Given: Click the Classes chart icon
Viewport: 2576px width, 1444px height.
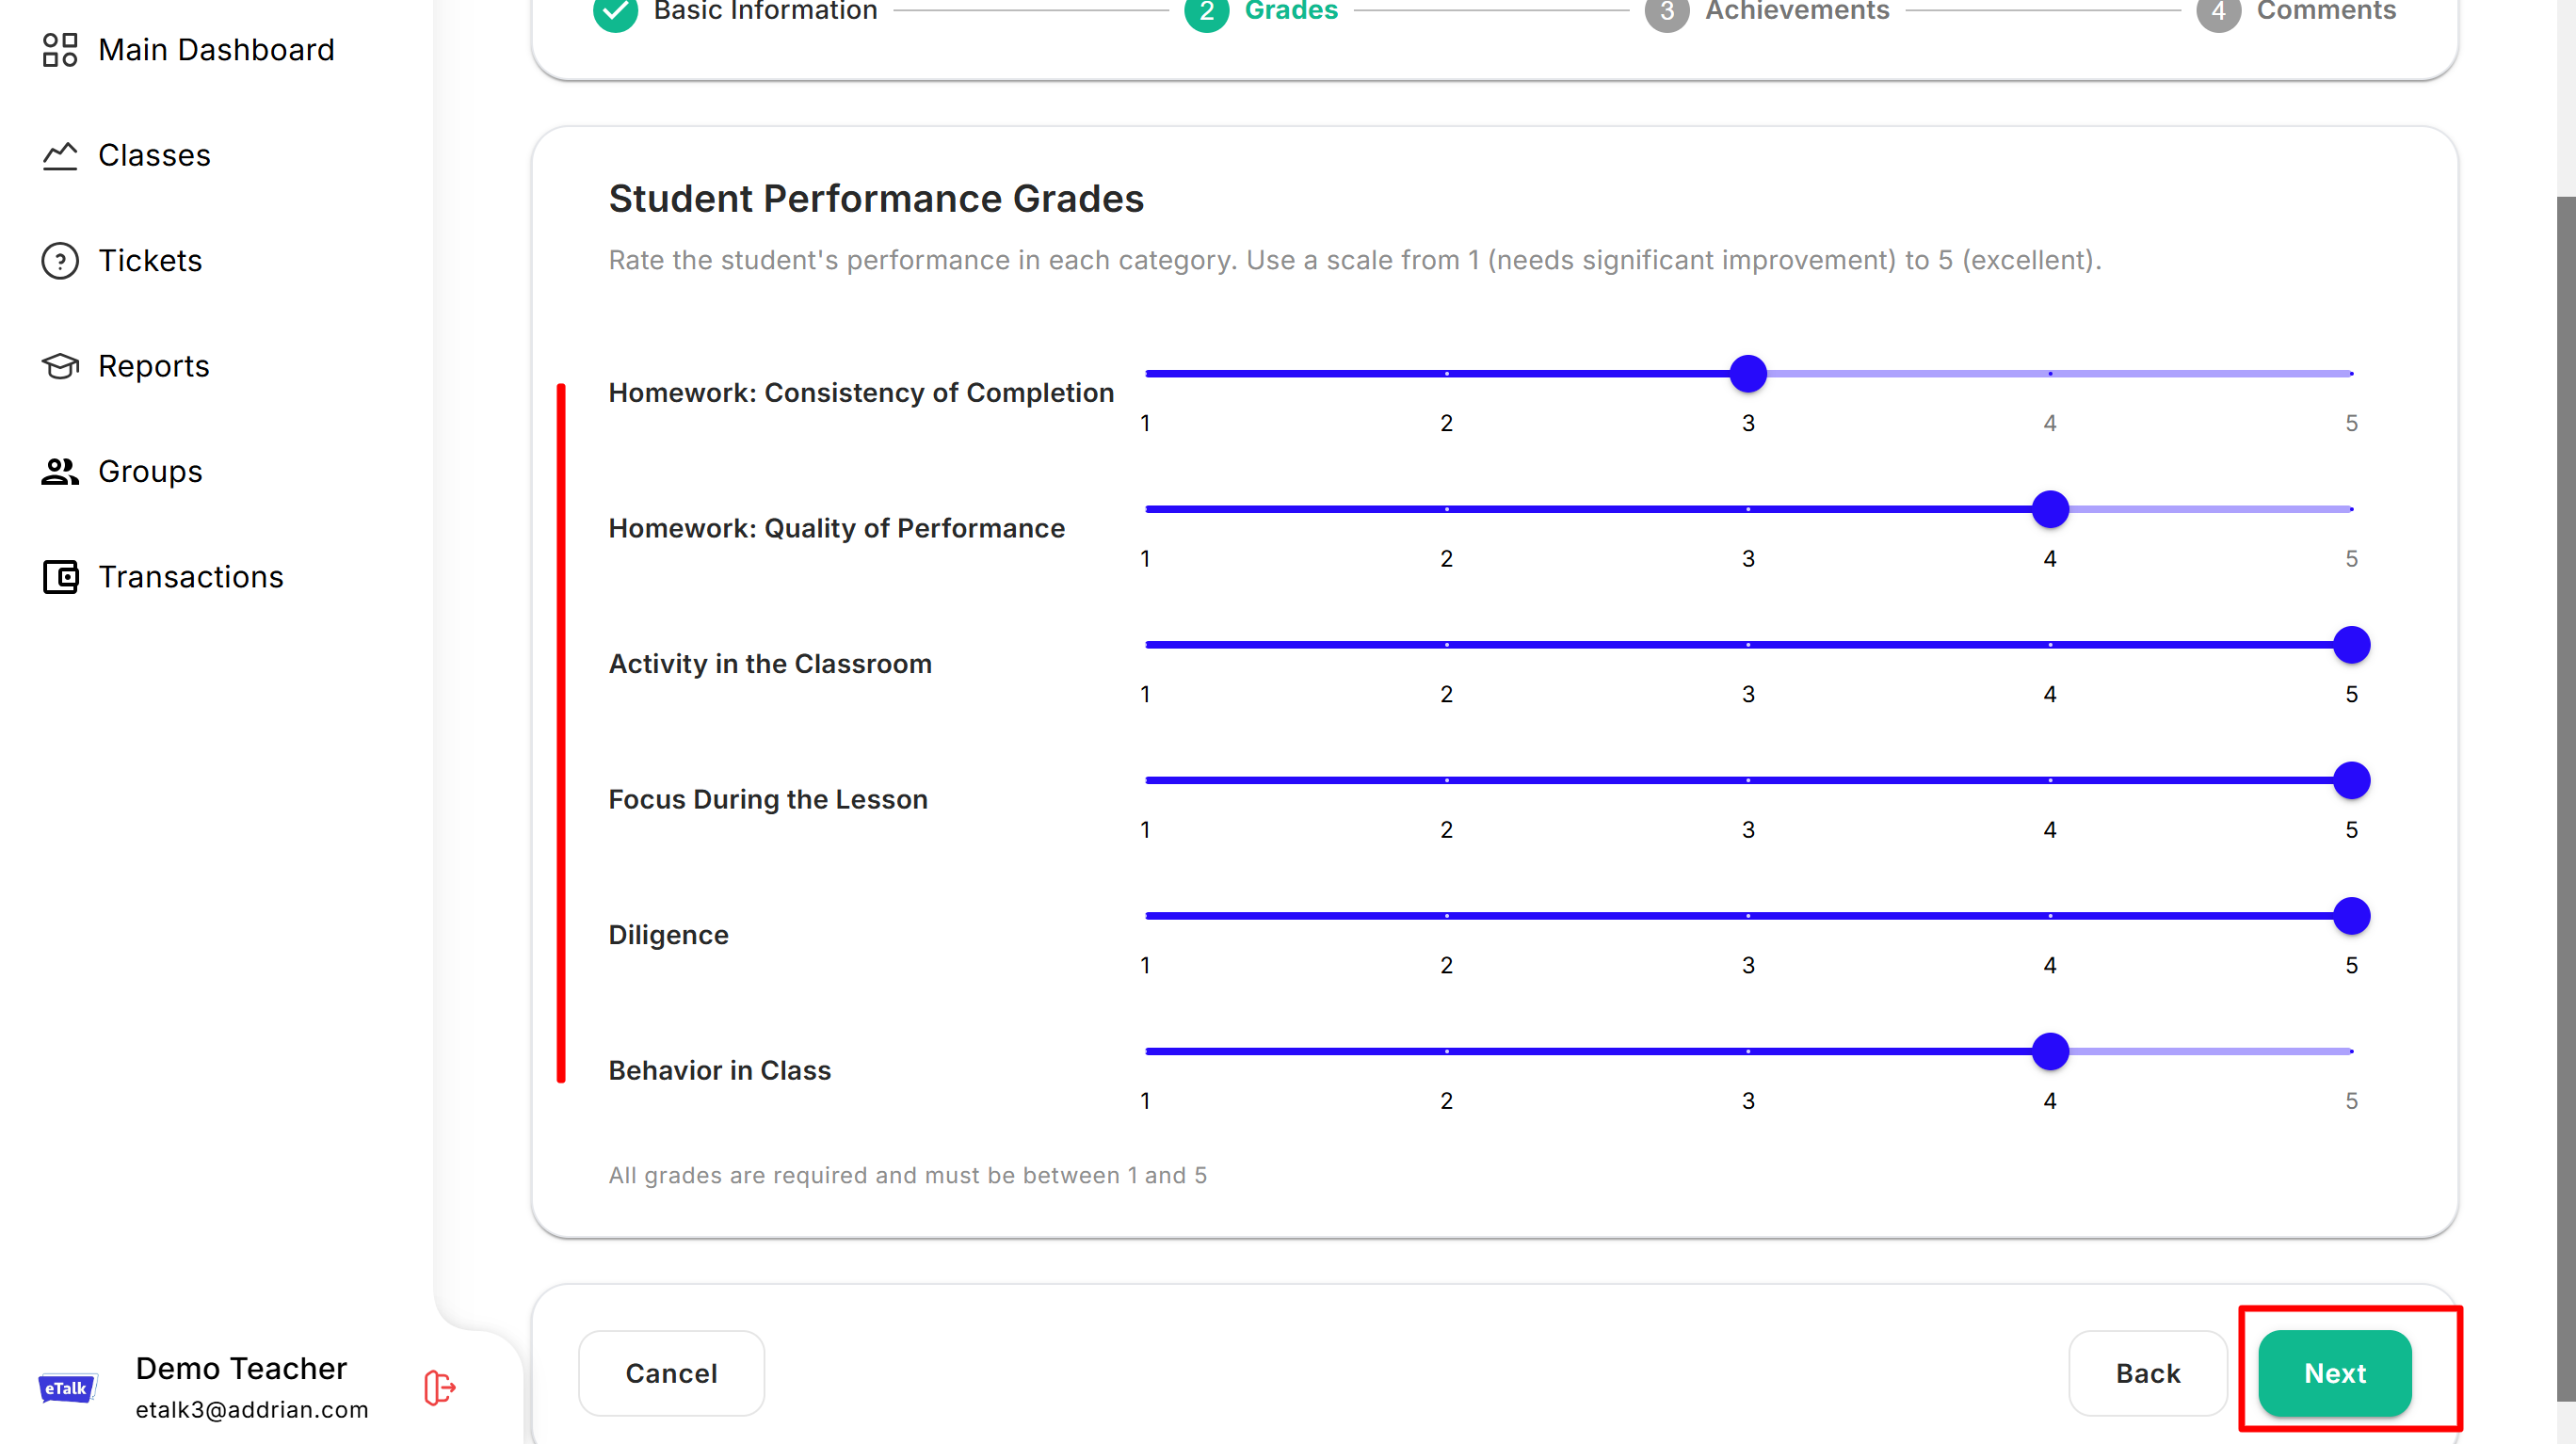Looking at the screenshot, I should 60,156.
